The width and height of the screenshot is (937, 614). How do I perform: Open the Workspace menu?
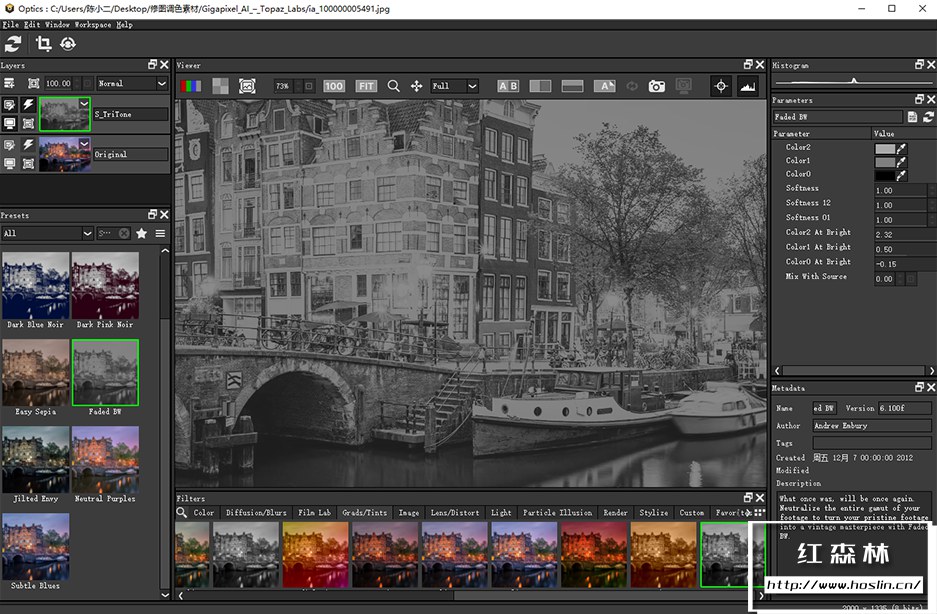pos(92,24)
